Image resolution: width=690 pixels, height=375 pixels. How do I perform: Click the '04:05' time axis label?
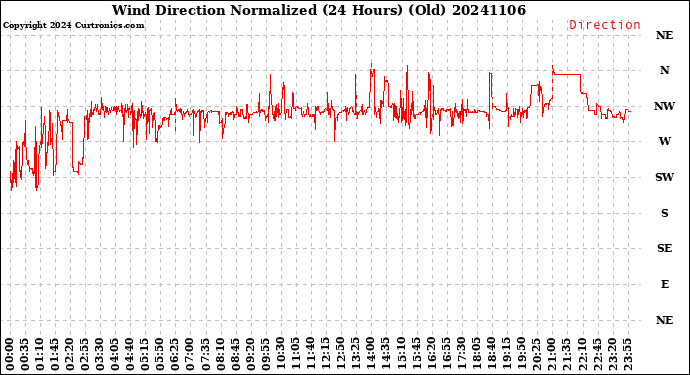(115, 354)
